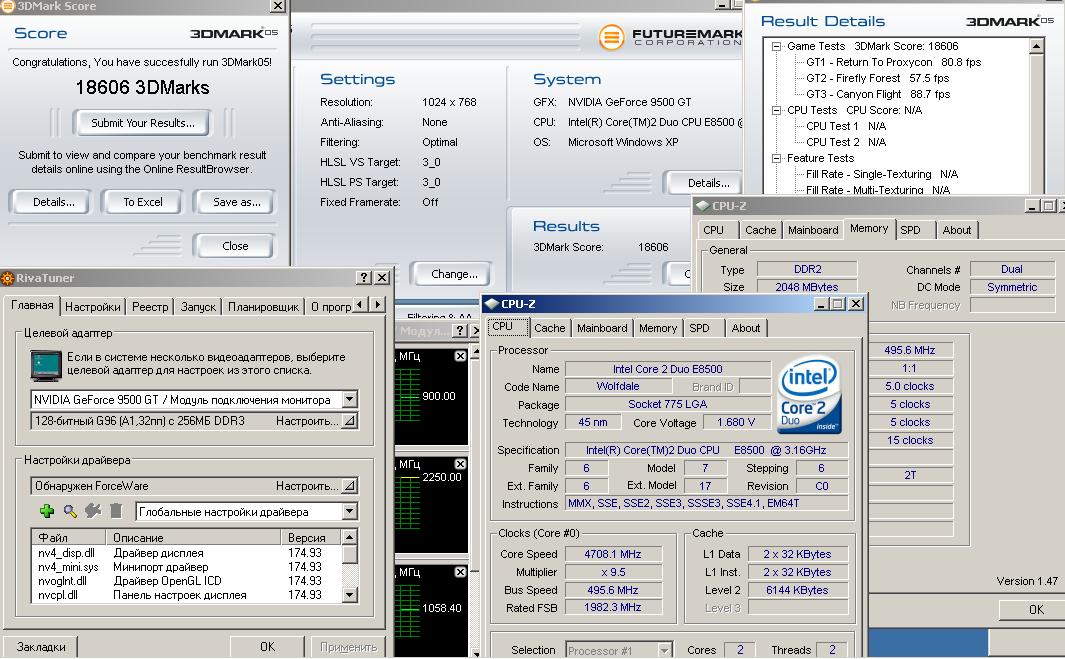Select the nvcpl.dll row
The image size is (1065, 659).
point(186,595)
